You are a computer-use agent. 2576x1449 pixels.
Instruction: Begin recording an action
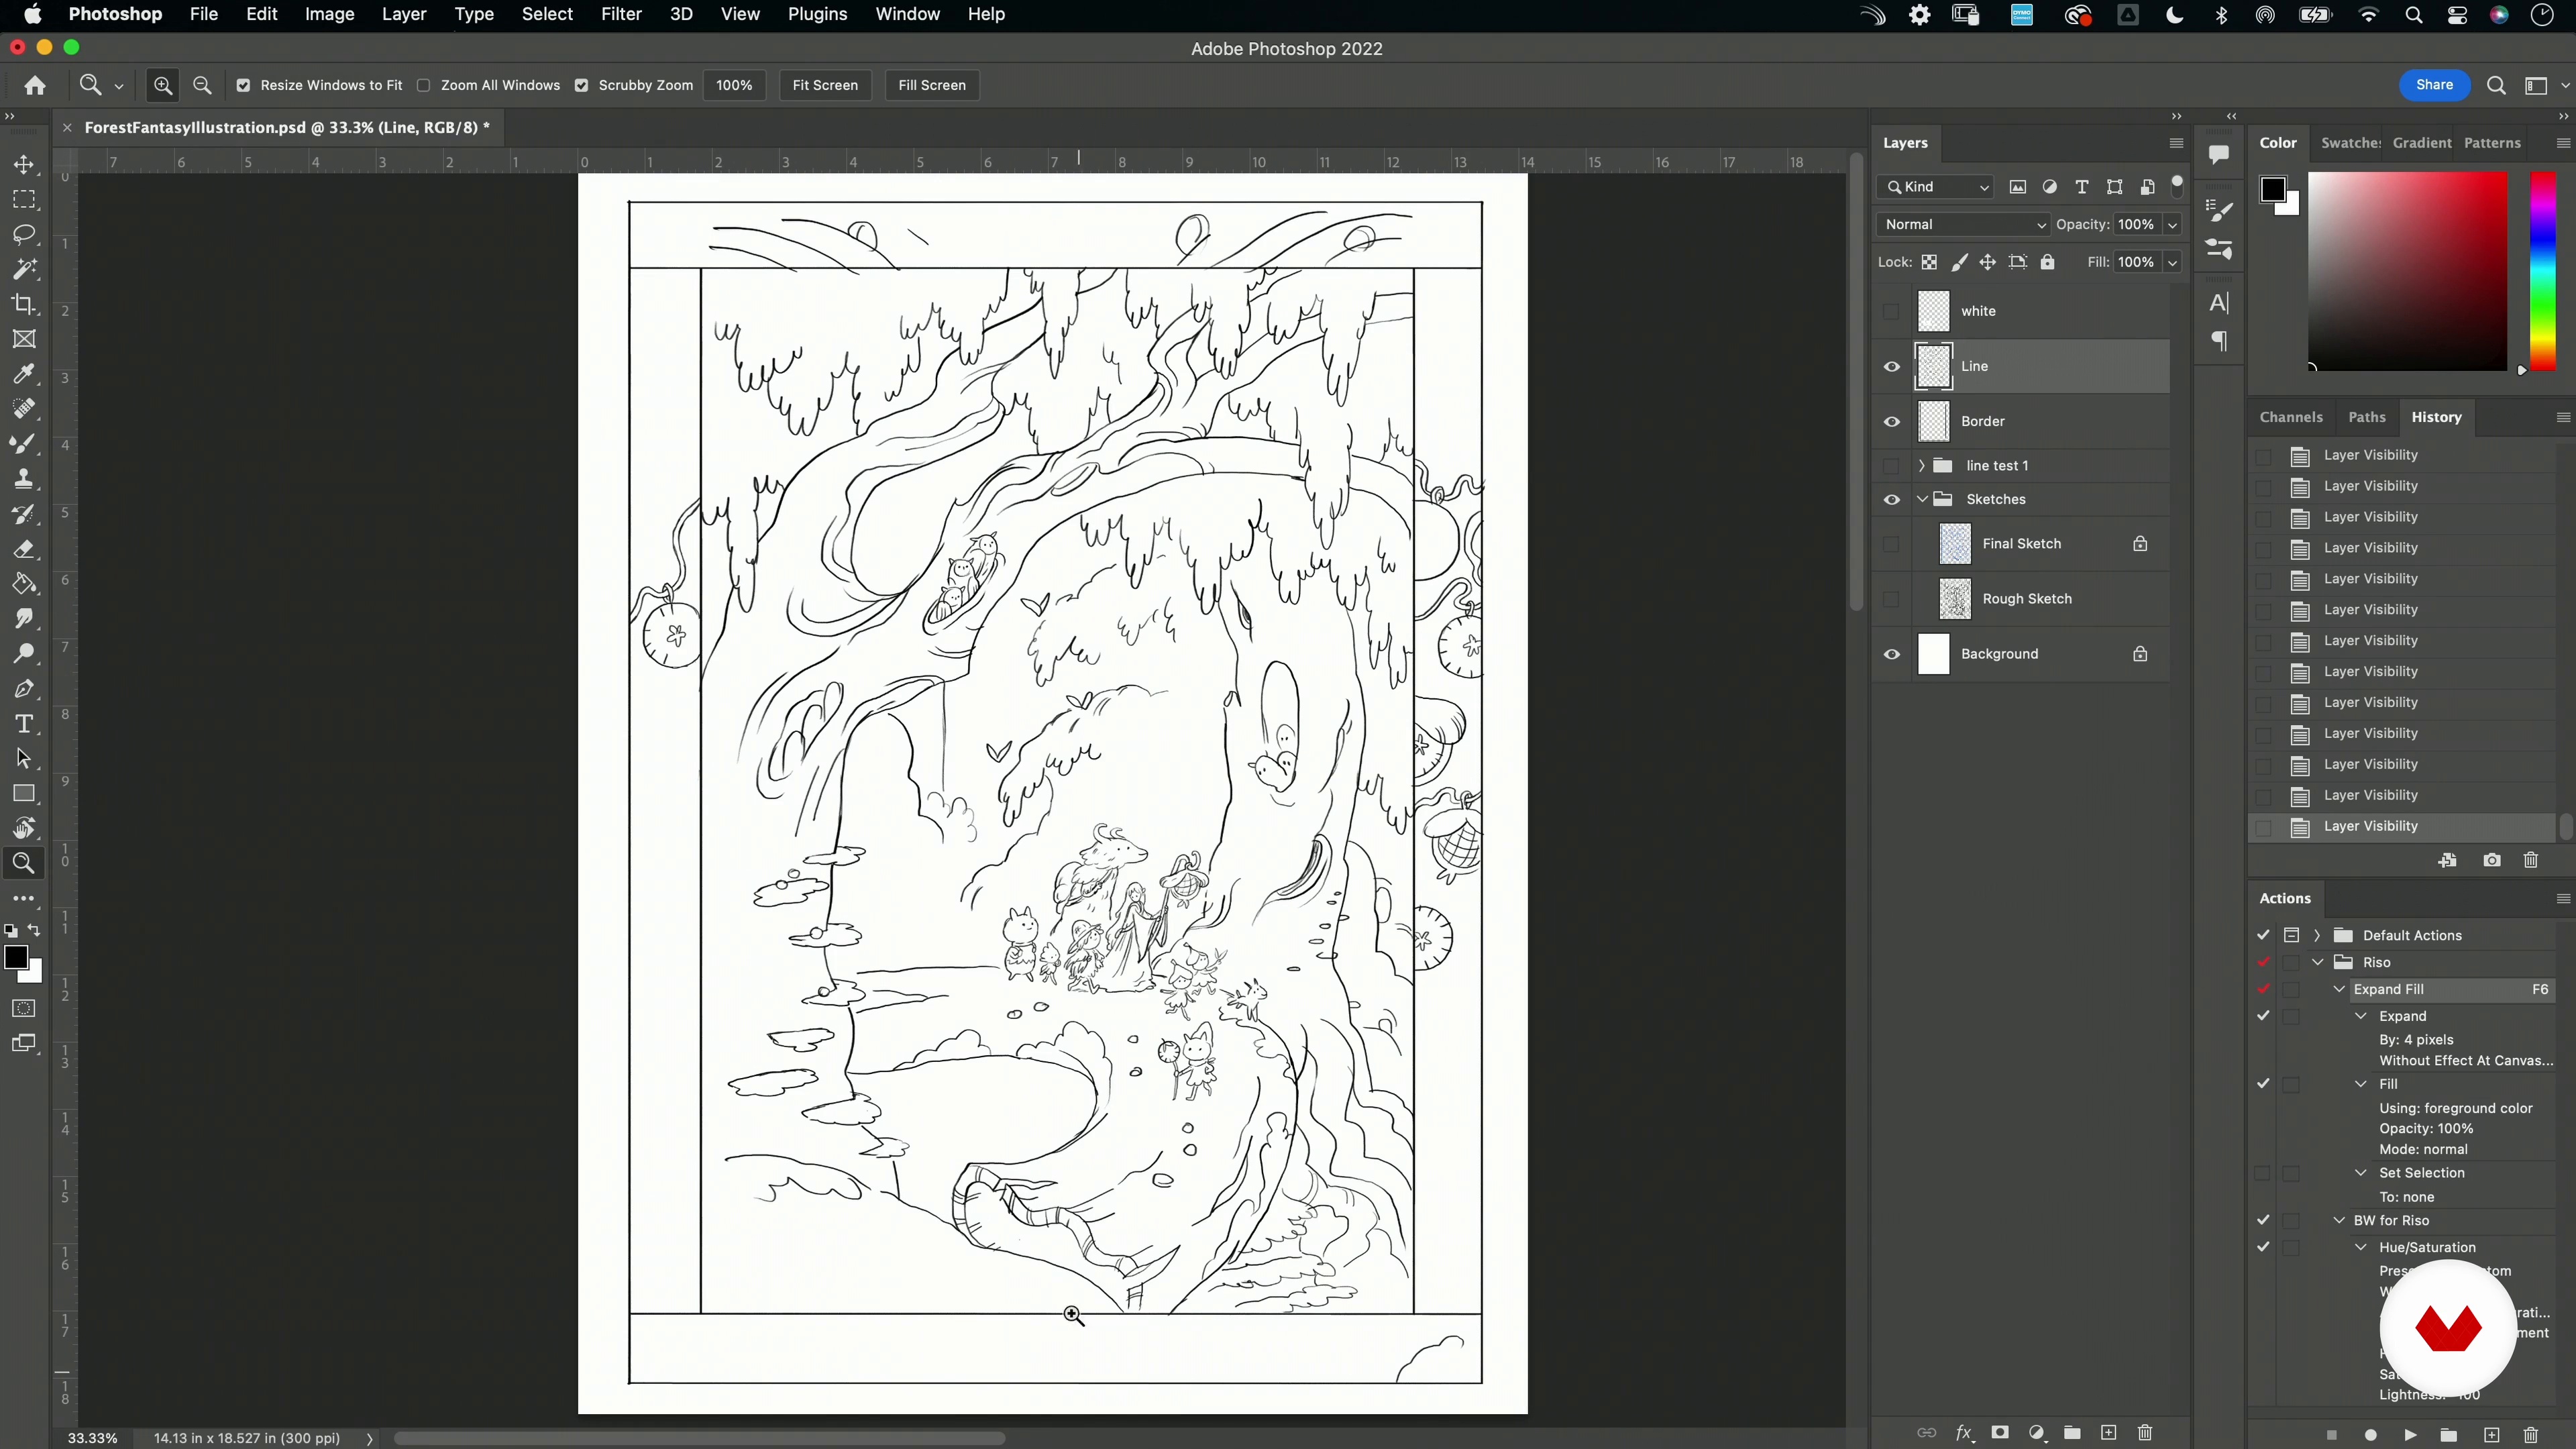[2370, 1435]
